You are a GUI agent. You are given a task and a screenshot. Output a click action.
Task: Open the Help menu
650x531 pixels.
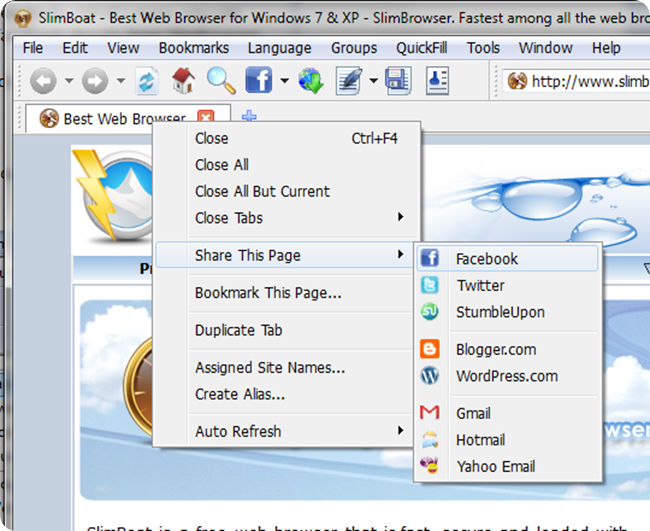point(606,48)
